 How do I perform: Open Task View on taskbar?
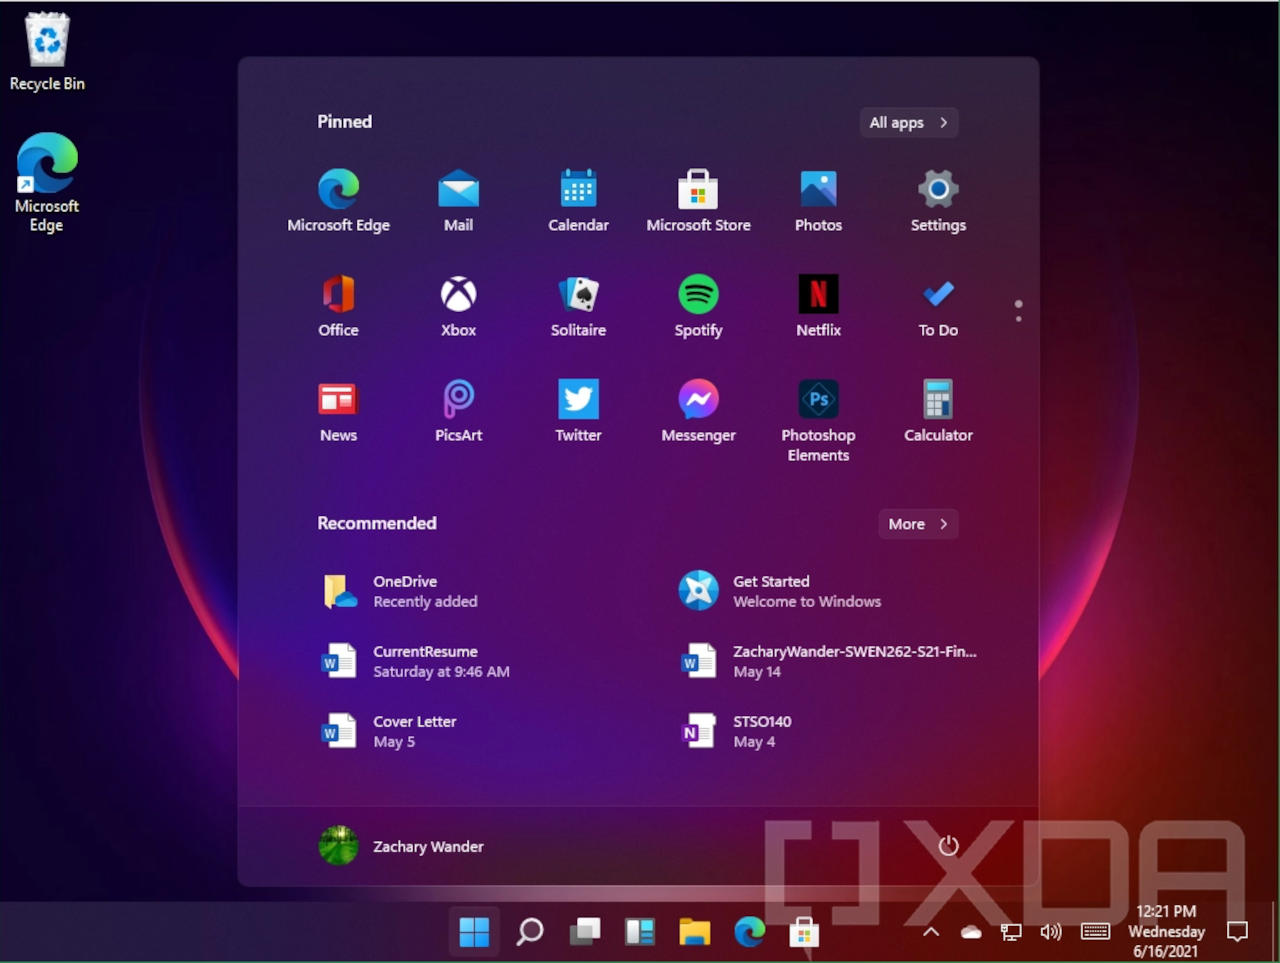pos(584,932)
